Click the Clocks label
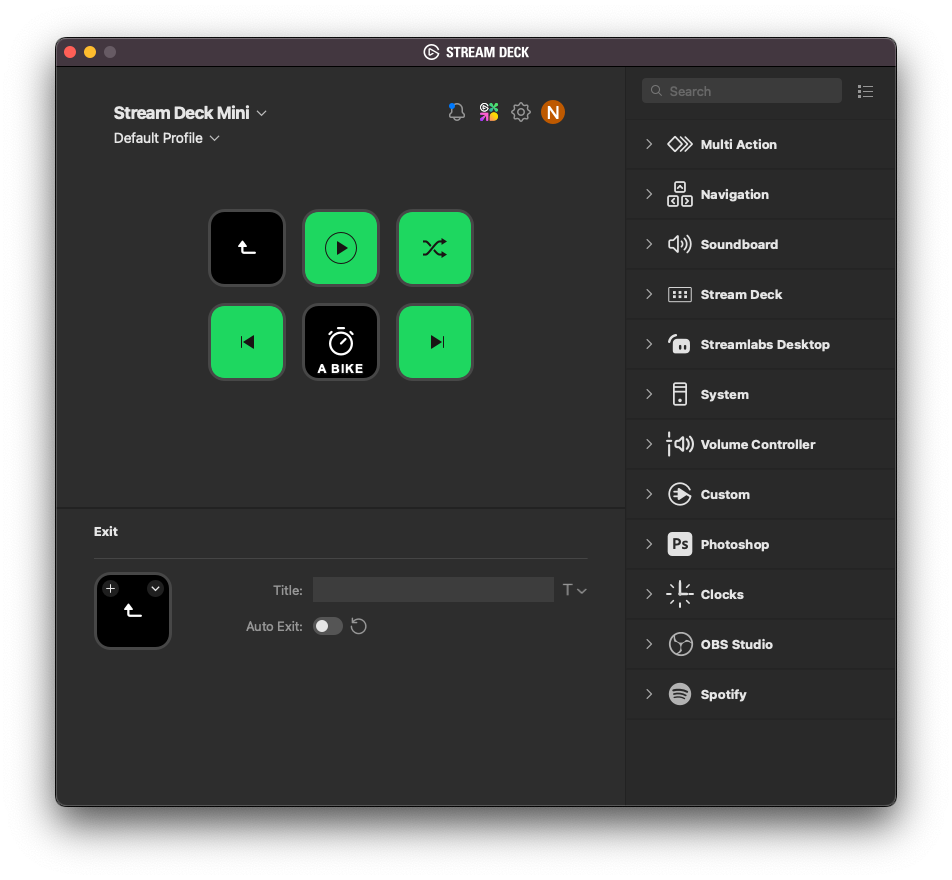952x880 pixels. click(x=722, y=594)
